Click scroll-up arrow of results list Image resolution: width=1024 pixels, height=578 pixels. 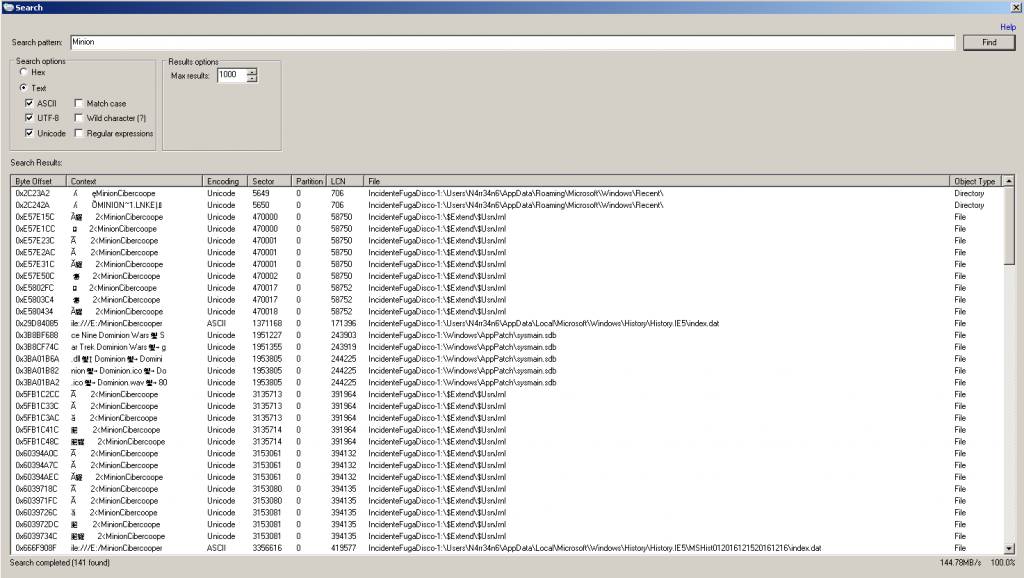click(1009, 181)
